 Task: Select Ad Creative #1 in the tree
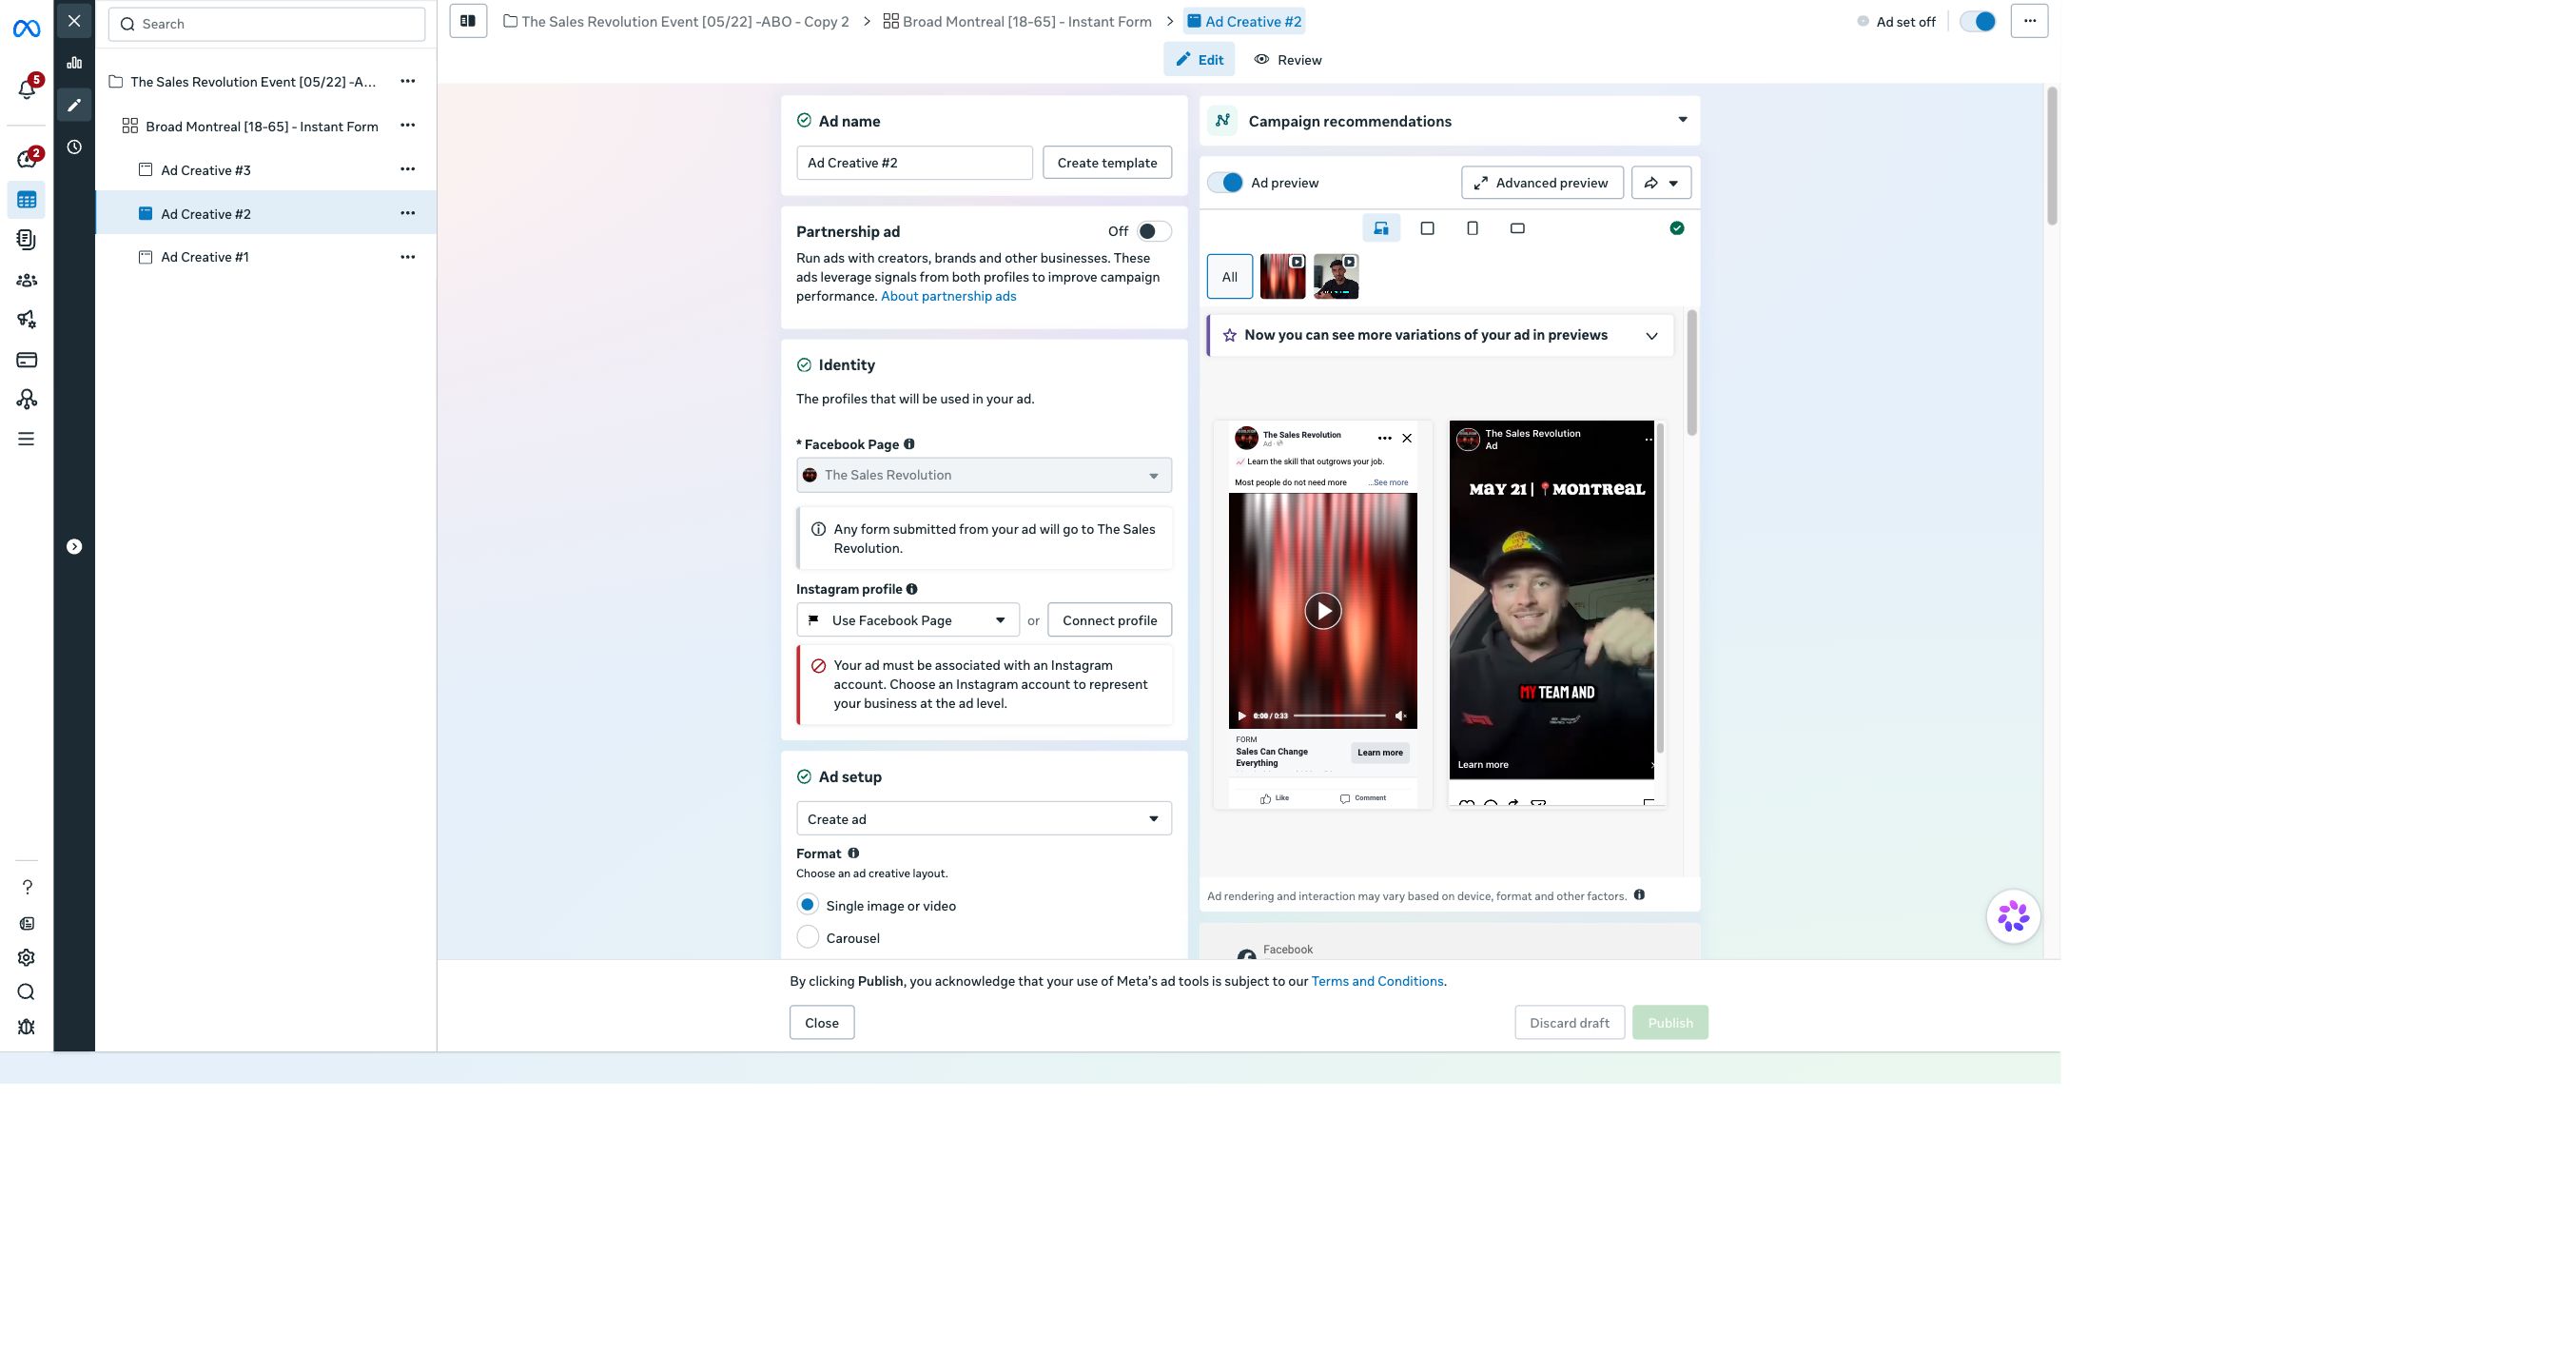tap(204, 257)
